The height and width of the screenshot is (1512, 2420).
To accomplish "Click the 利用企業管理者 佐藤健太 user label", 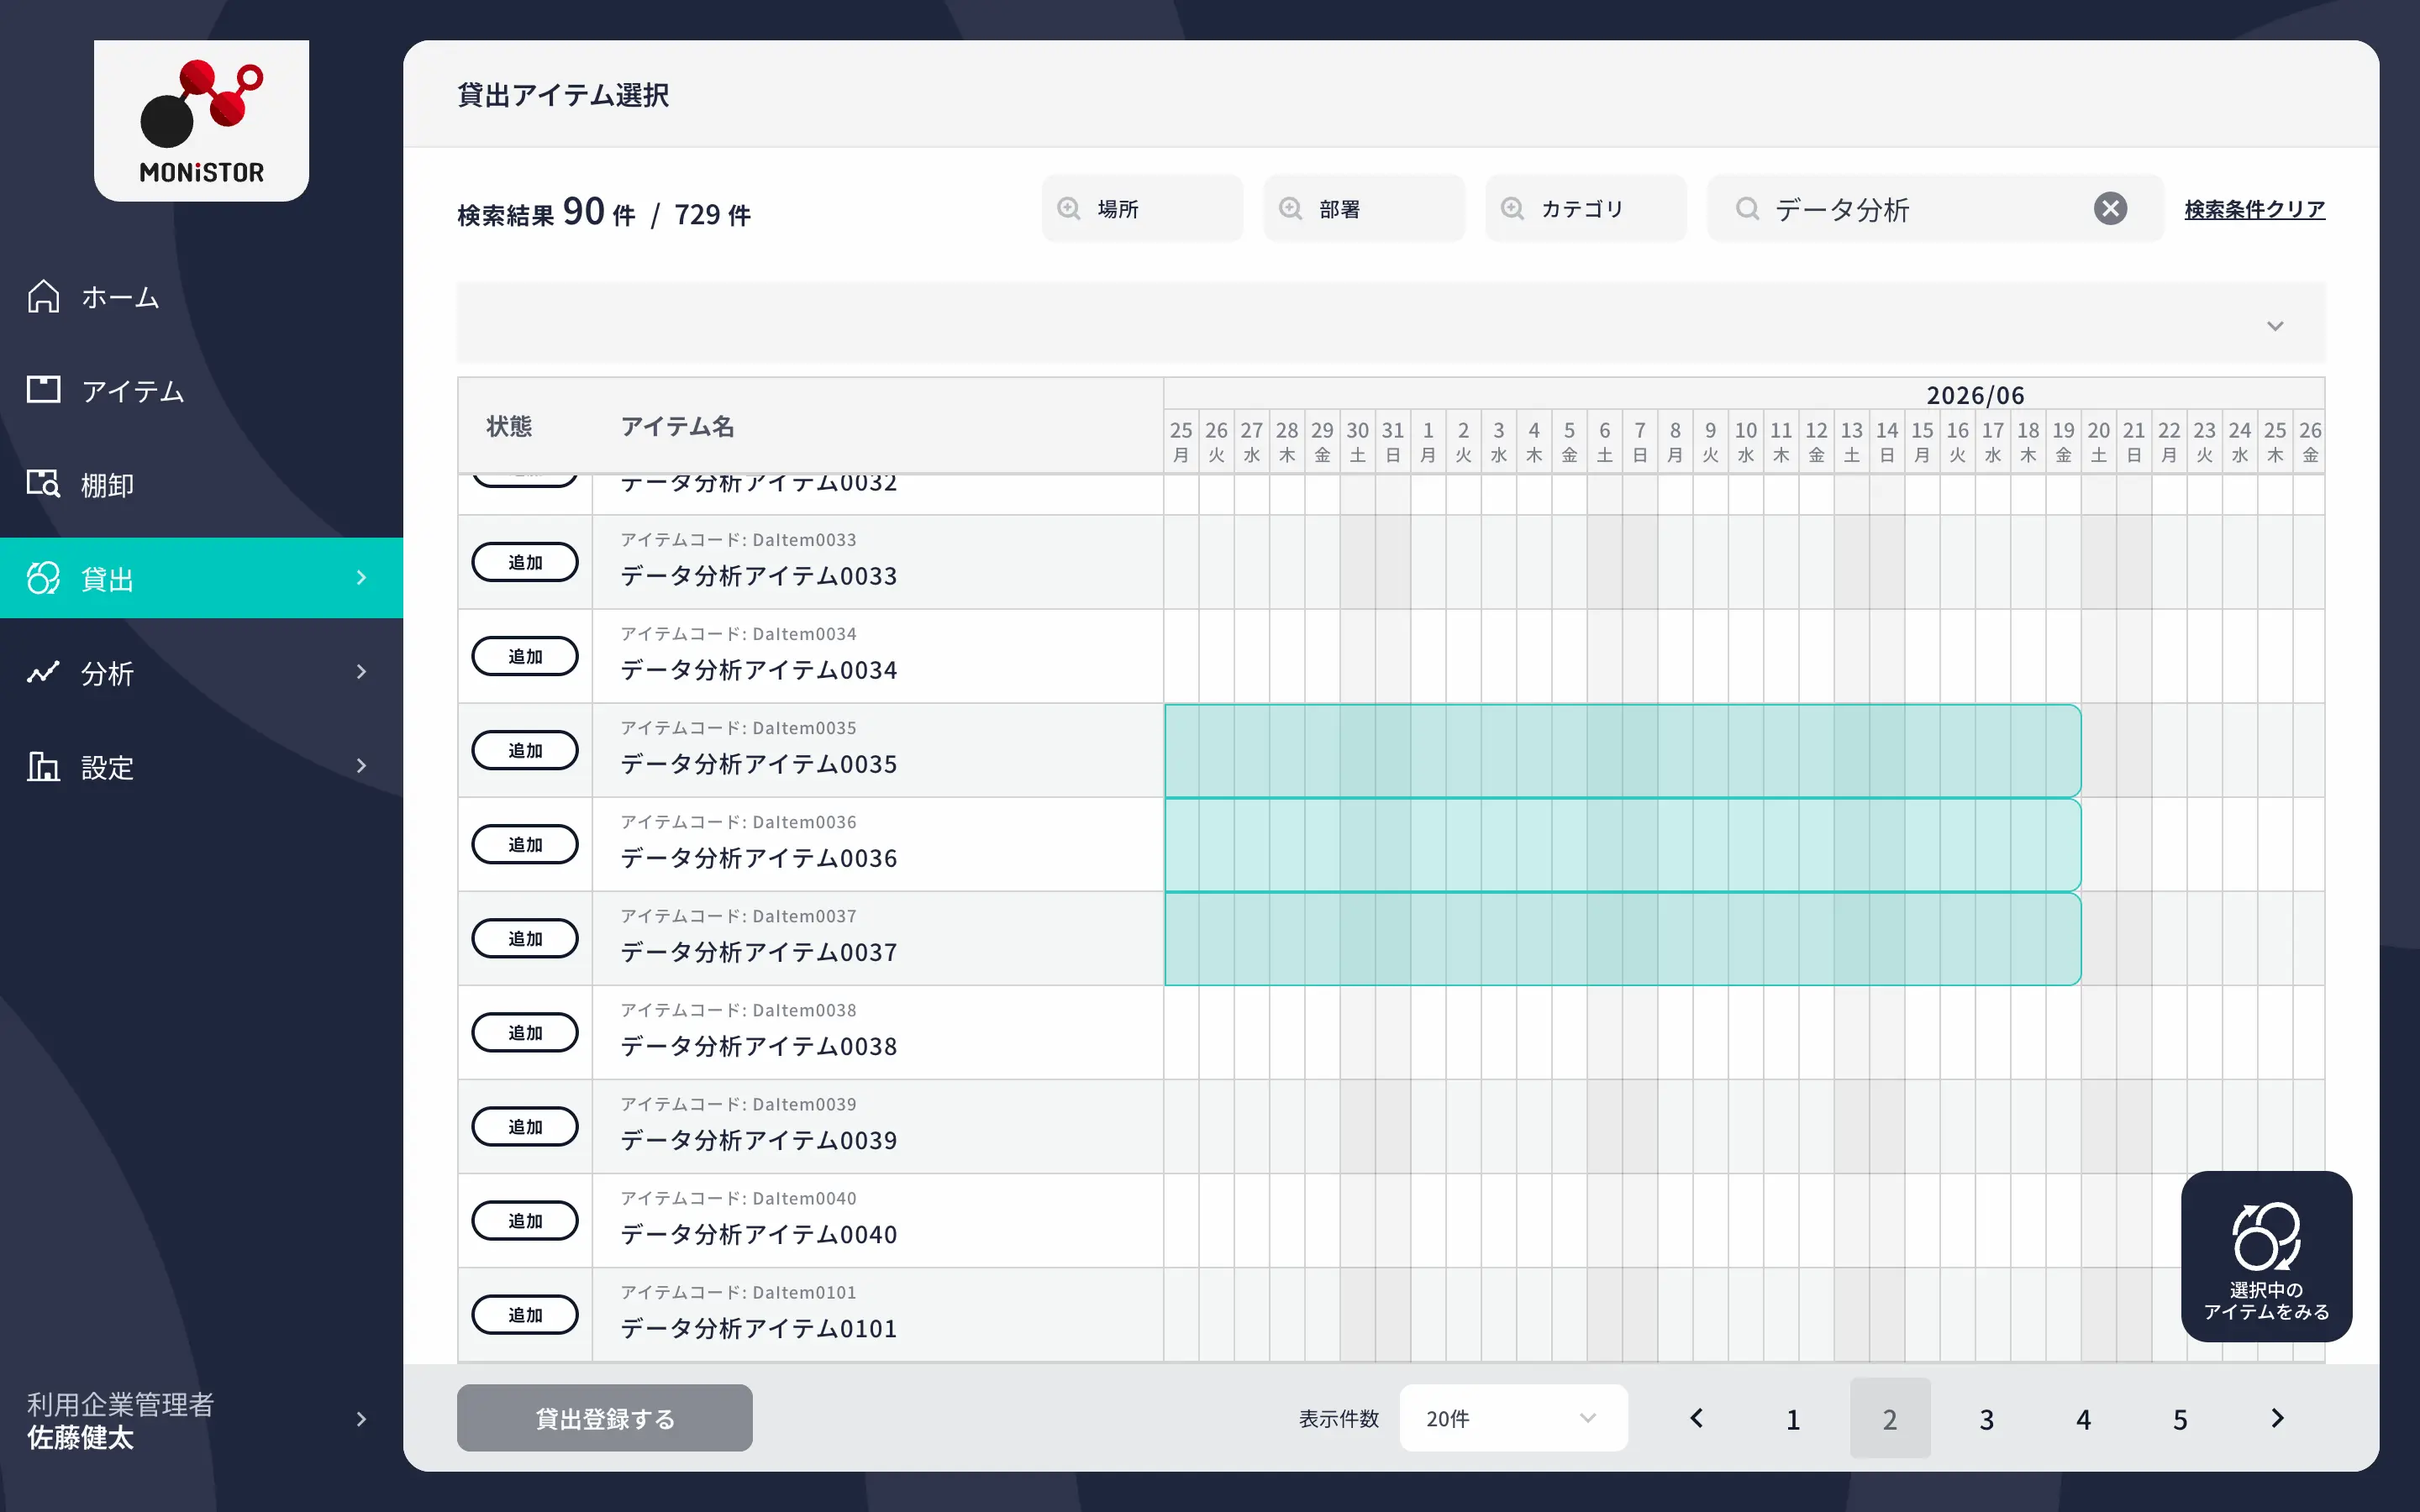I will 120,1420.
